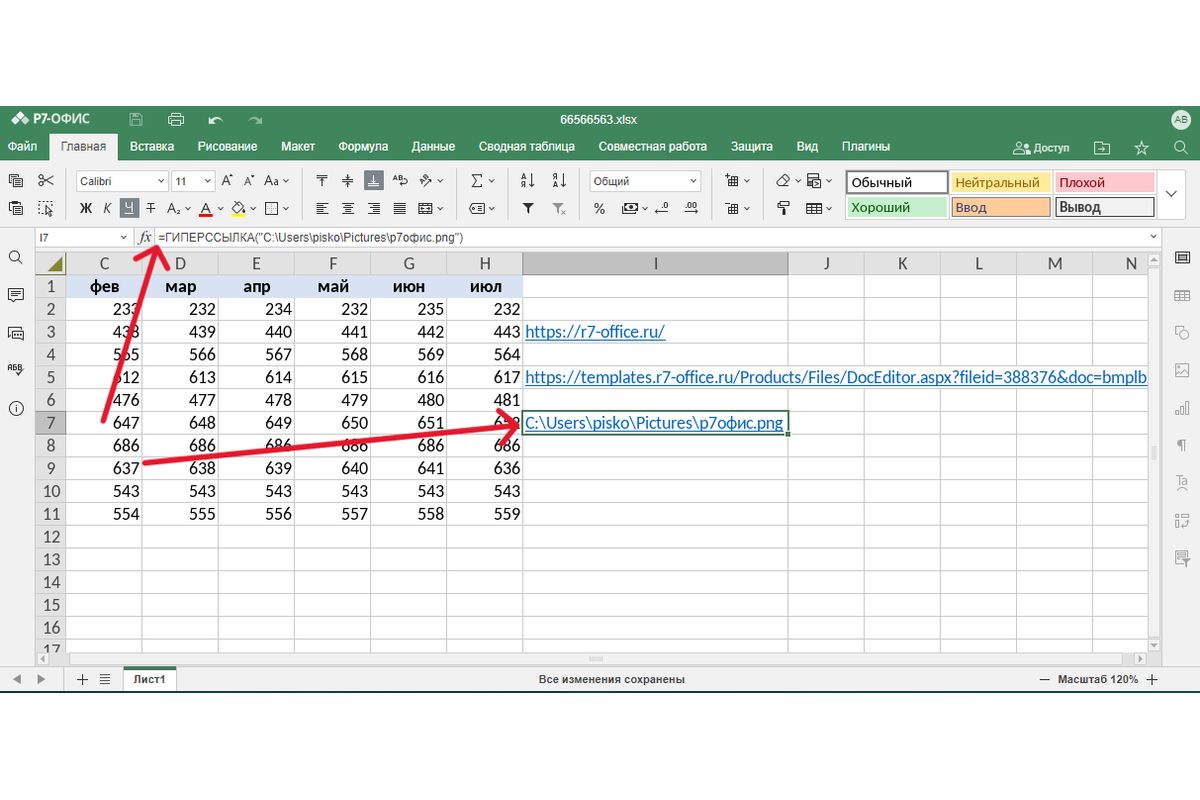The width and height of the screenshot is (1200, 800).
Task: Apply a filter with the funnel icon
Action: tap(528, 208)
